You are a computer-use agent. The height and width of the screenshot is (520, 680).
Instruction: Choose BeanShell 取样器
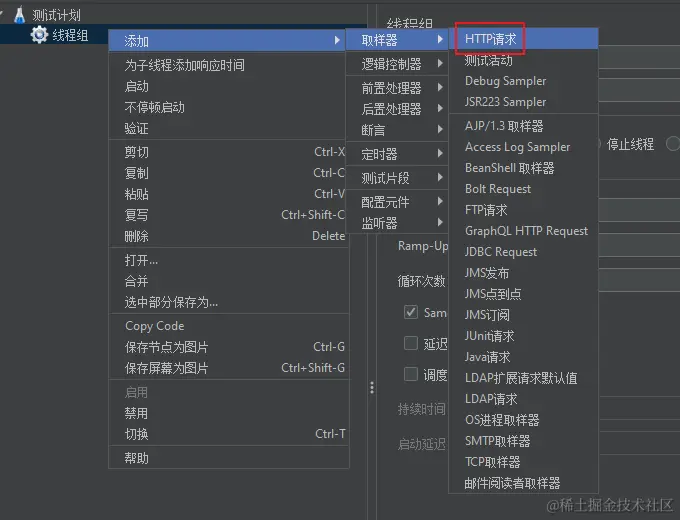pyautogui.click(x=523, y=168)
